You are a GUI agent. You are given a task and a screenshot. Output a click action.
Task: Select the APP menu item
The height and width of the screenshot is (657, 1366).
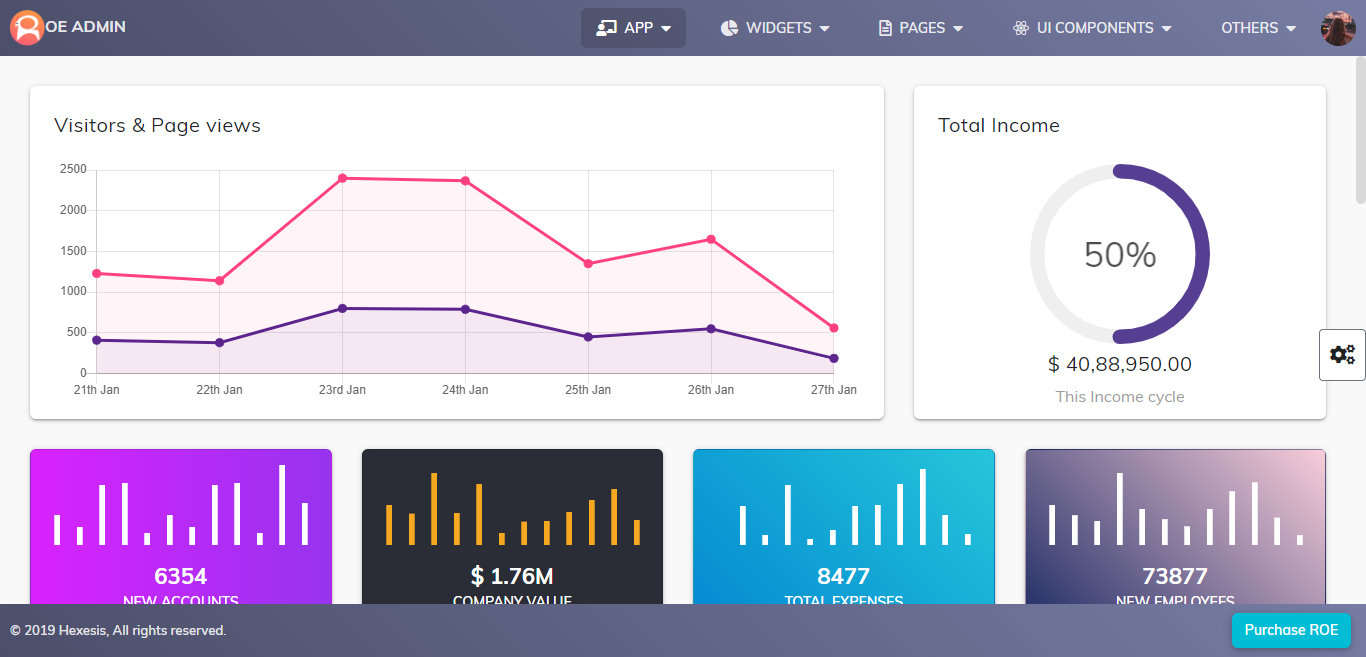pos(633,28)
